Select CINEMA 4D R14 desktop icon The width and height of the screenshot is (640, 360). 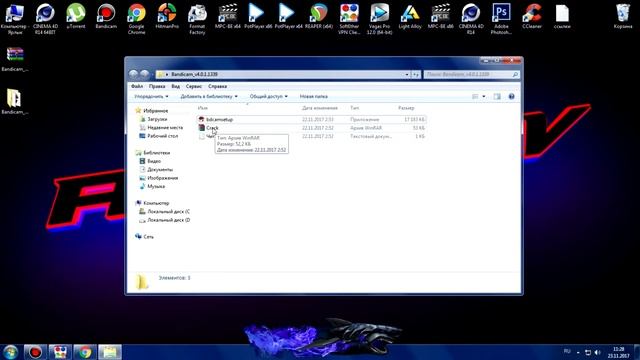coord(471,18)
